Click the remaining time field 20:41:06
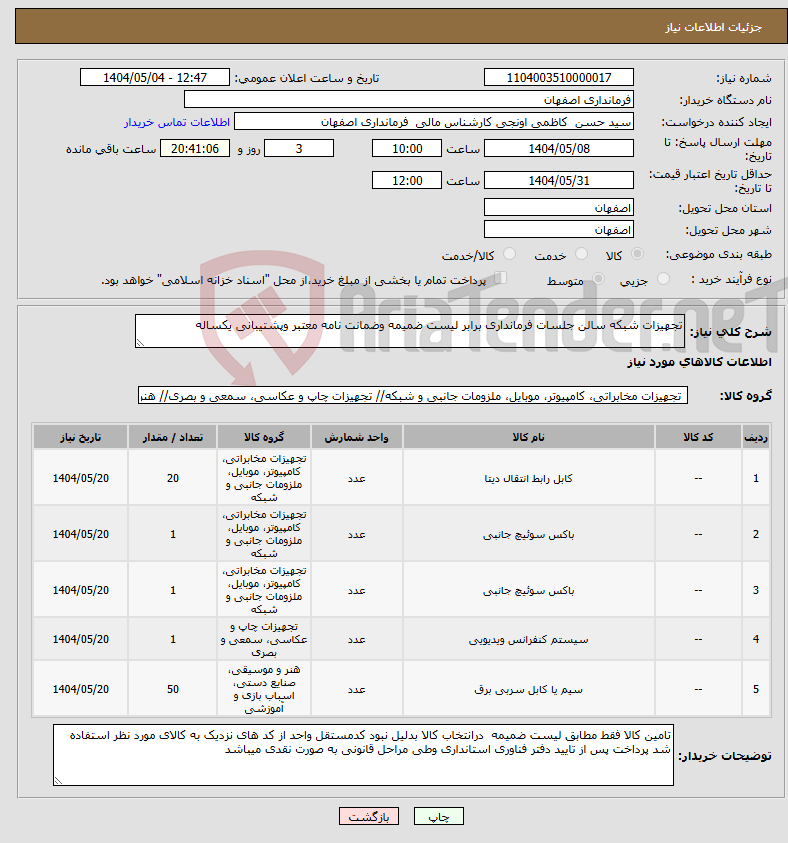 tap(195, 148)
